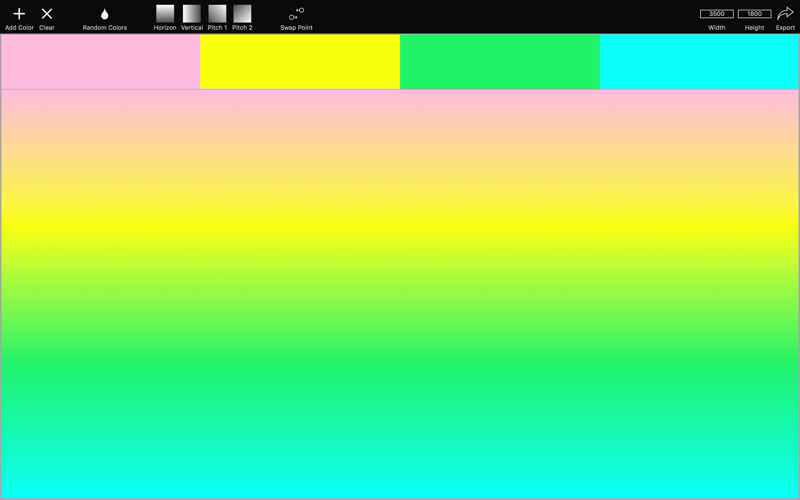Select the cyan color swatch
Screen dimensions: 800x500
[x=699, y=62]
